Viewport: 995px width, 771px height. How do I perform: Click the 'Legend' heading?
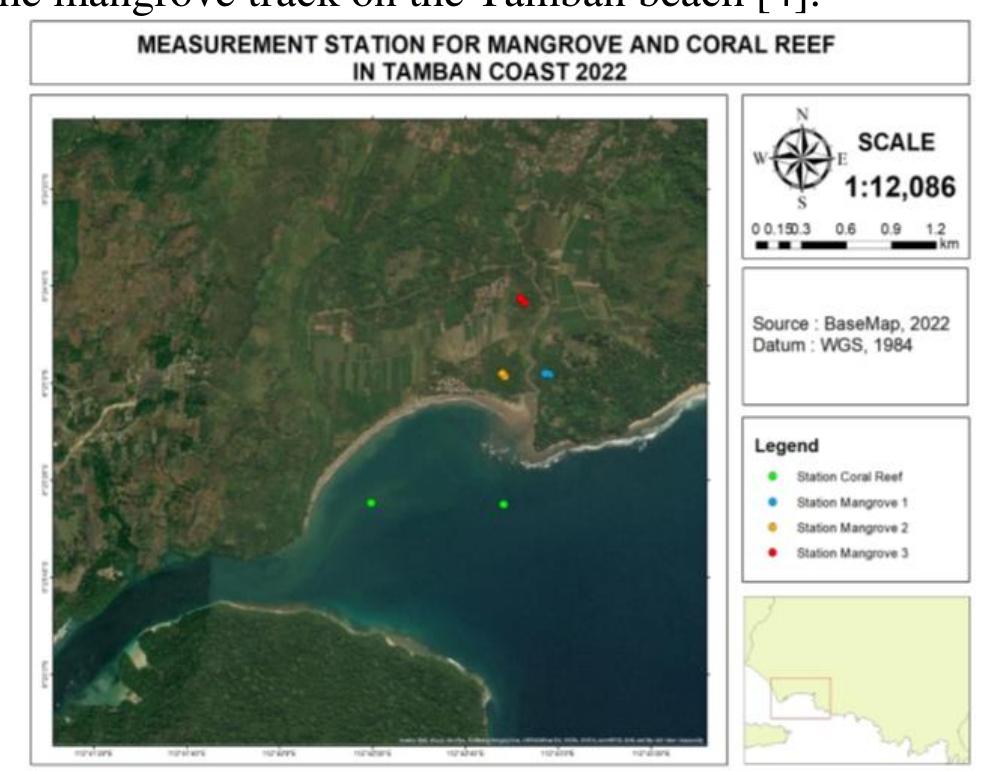(786, 445)
